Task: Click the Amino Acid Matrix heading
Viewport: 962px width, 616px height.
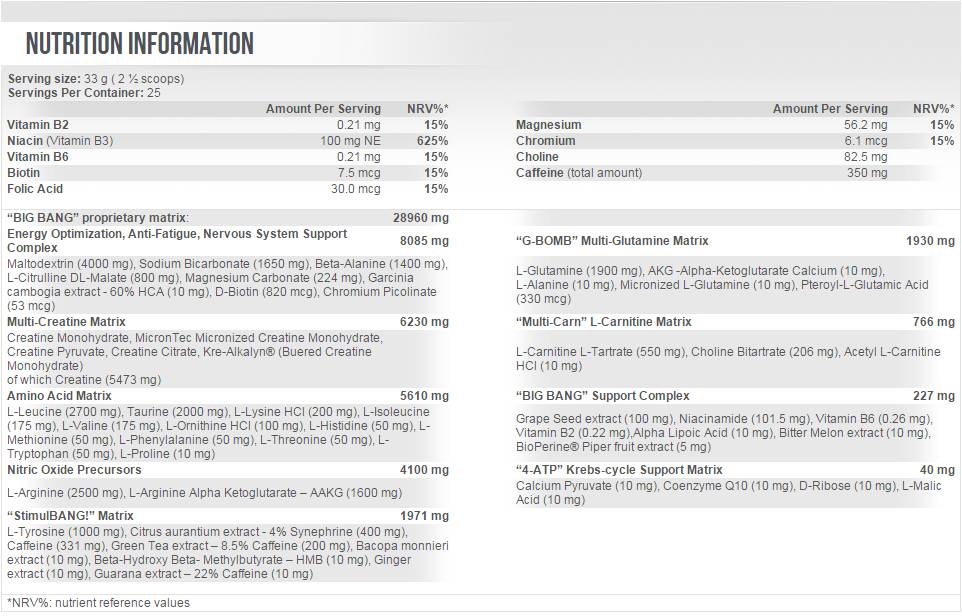Action: coord(59,396)
